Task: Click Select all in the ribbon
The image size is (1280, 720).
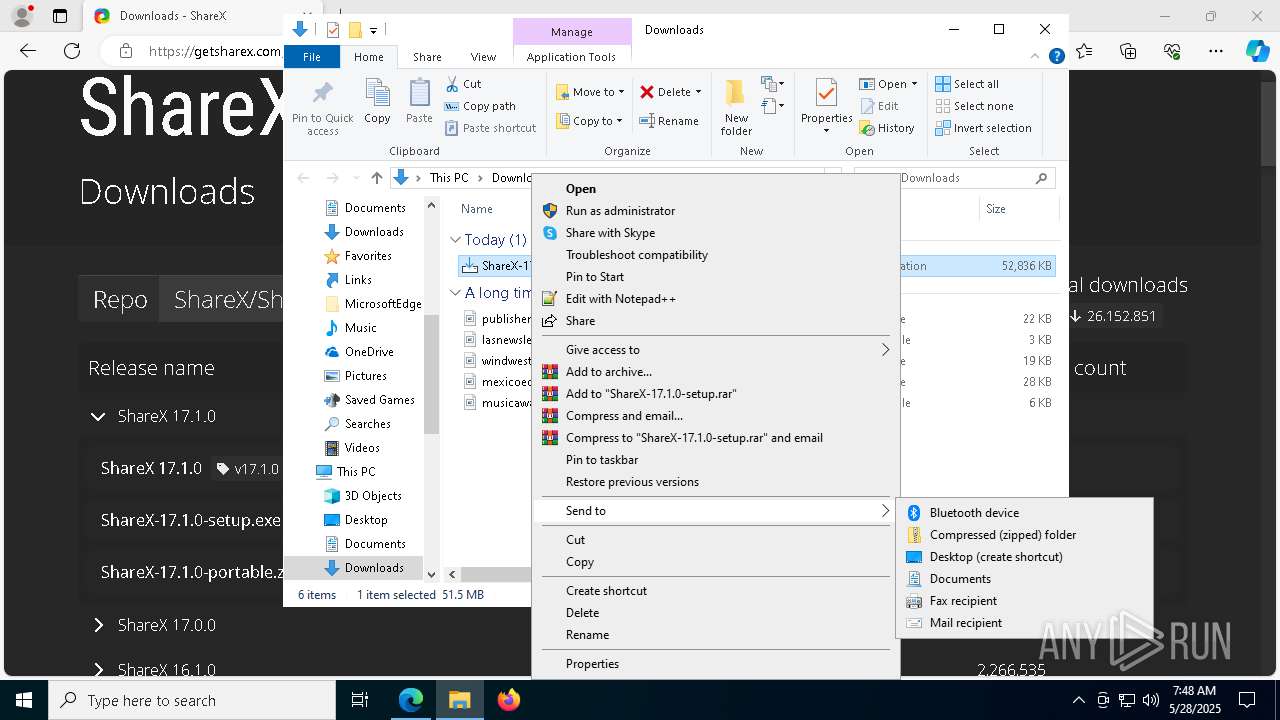Action: pos(967,84)
